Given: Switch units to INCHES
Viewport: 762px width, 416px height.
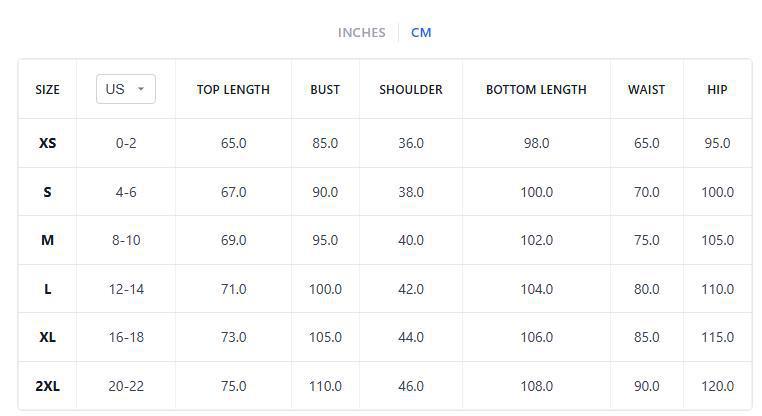Looking at the screenshot, I should [361, 32].
